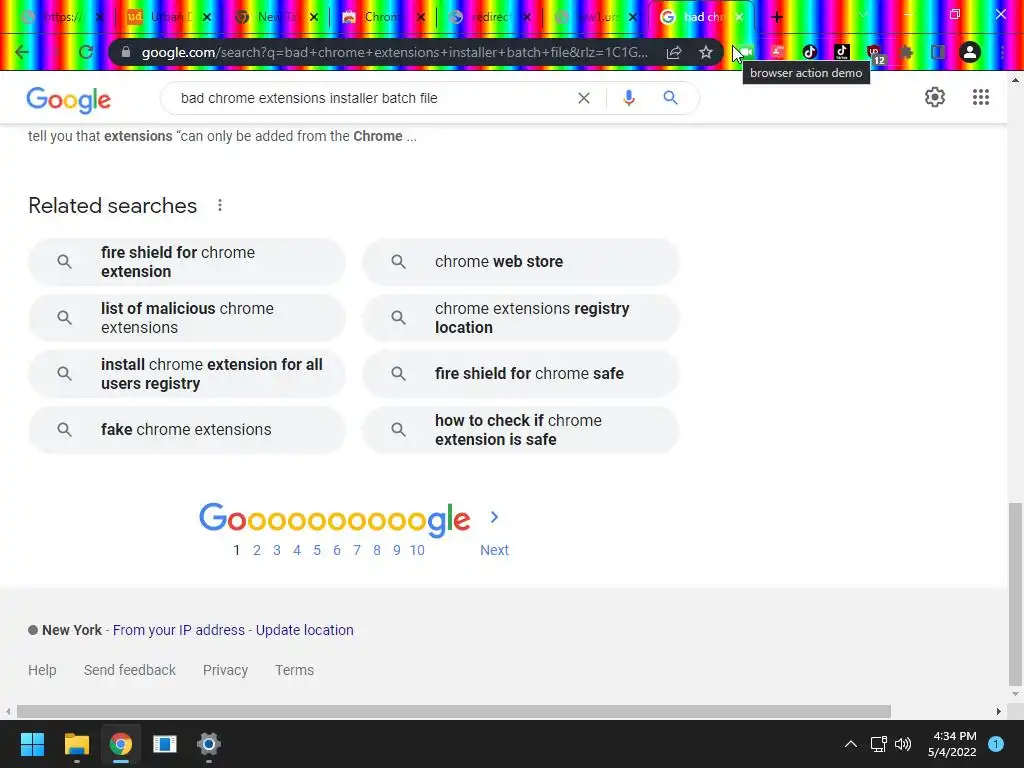Open the second TikTok extension icon
This screenshot has height=768, width=1024.
842,52
